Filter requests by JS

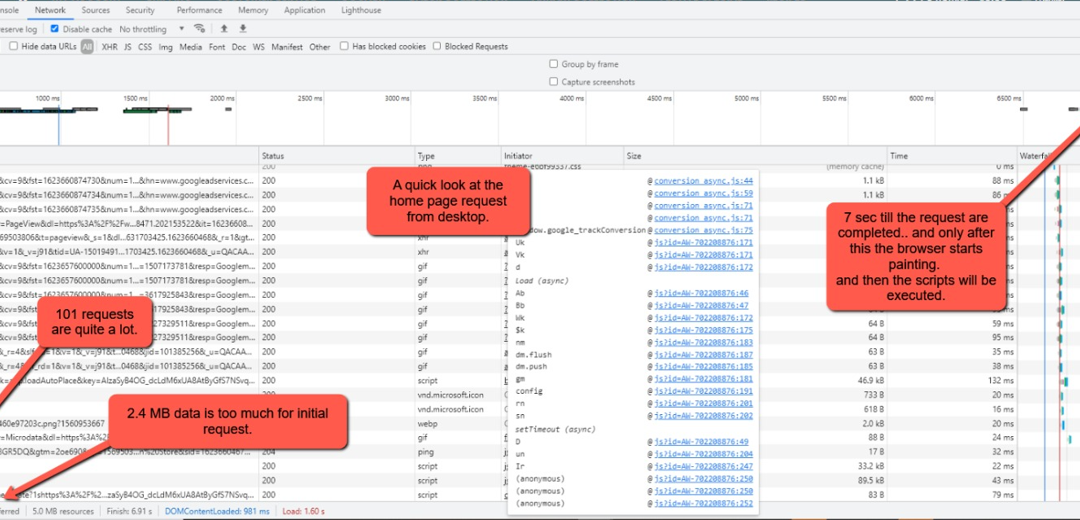pos(127,47)
